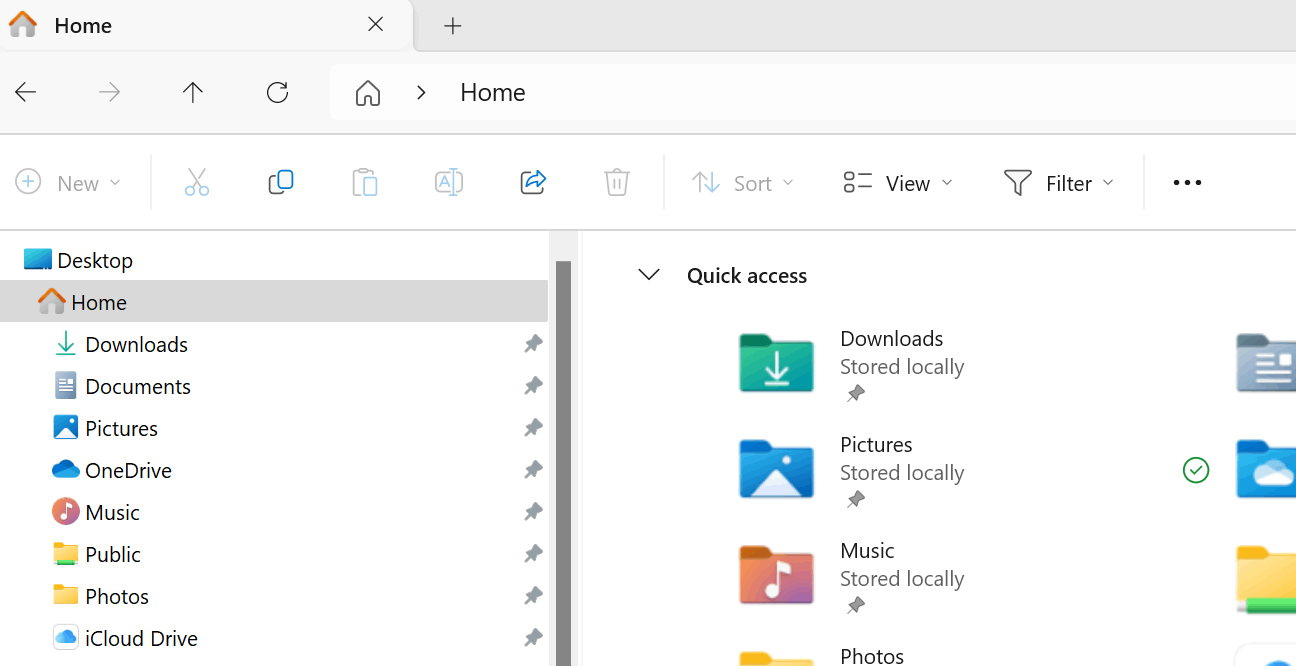Click pin icon beside Downloads in sidebar
This screenshot has height=666, width=1296.
tap(533, 344)
